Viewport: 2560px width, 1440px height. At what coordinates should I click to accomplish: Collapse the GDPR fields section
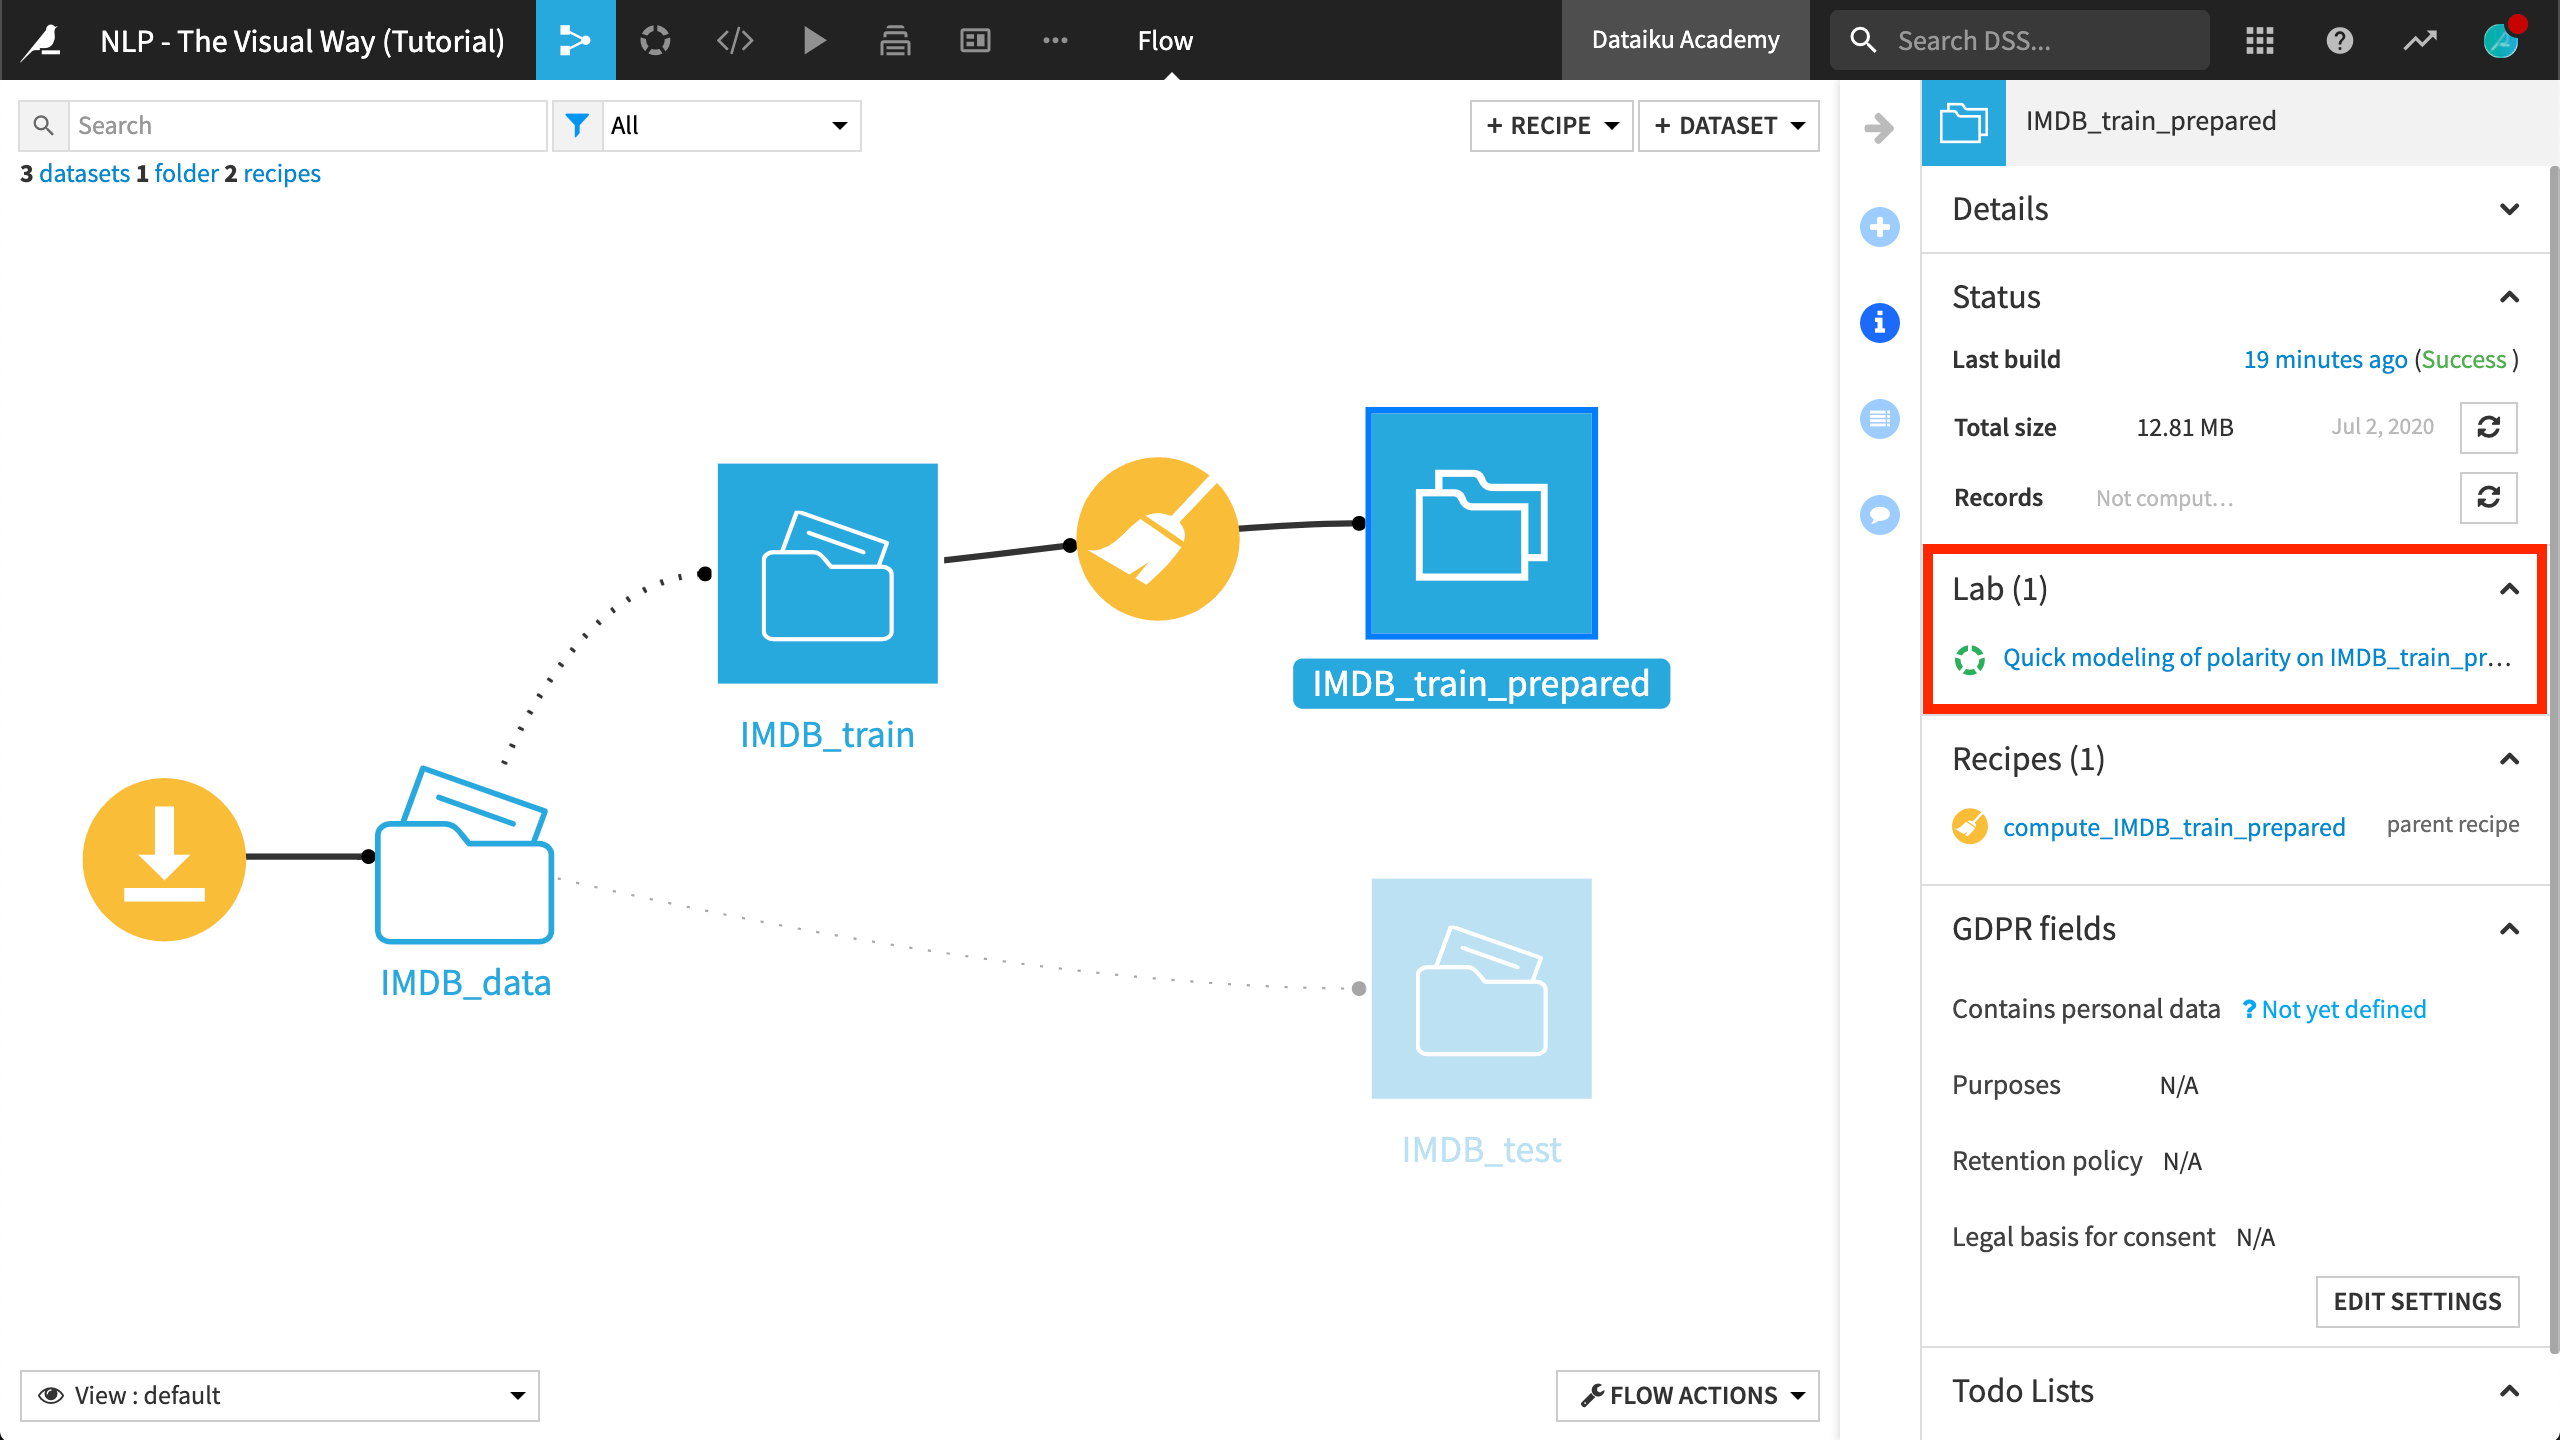2509,929
